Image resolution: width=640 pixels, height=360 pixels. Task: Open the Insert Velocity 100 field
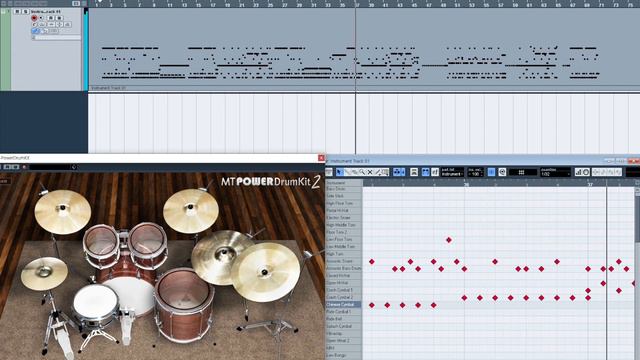pos(476,172)
